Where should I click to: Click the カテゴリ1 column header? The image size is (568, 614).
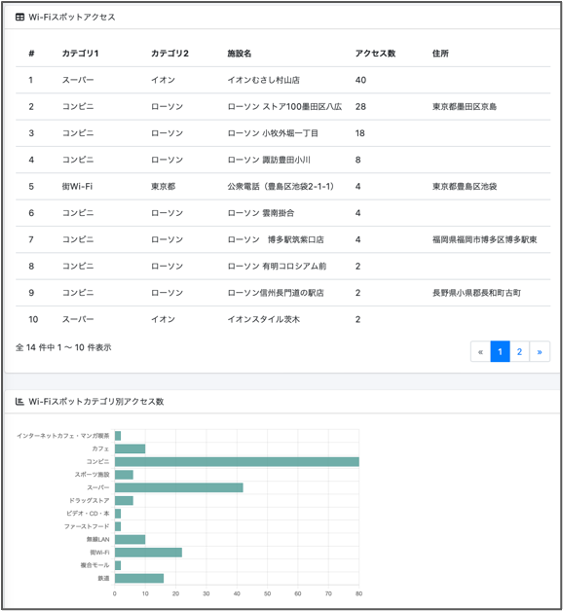pyautogui.click(x=81, y=54)
